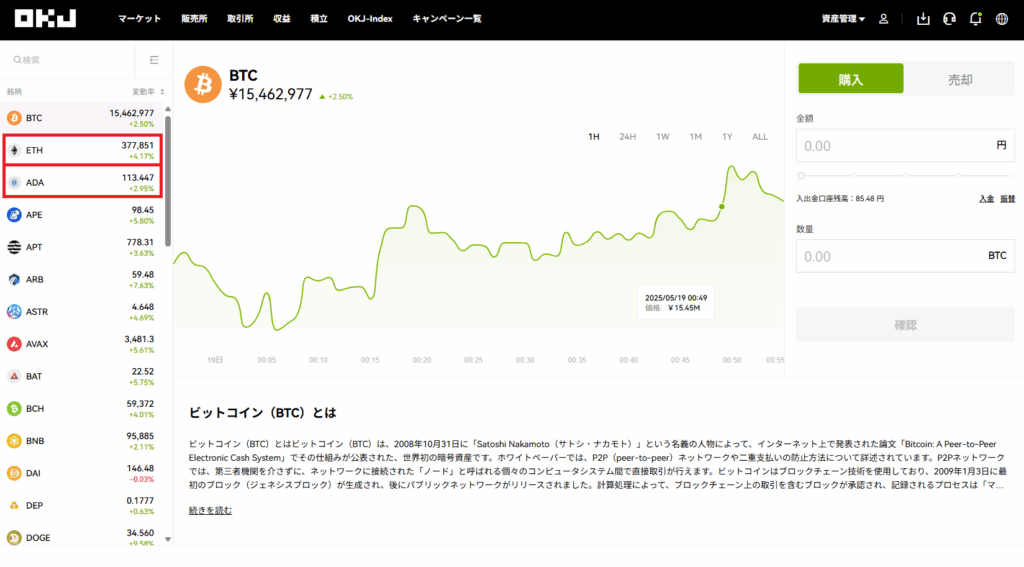The image size is (1024, 567).
Task: Click the 金額 amount input field
Action: [905, 146]
